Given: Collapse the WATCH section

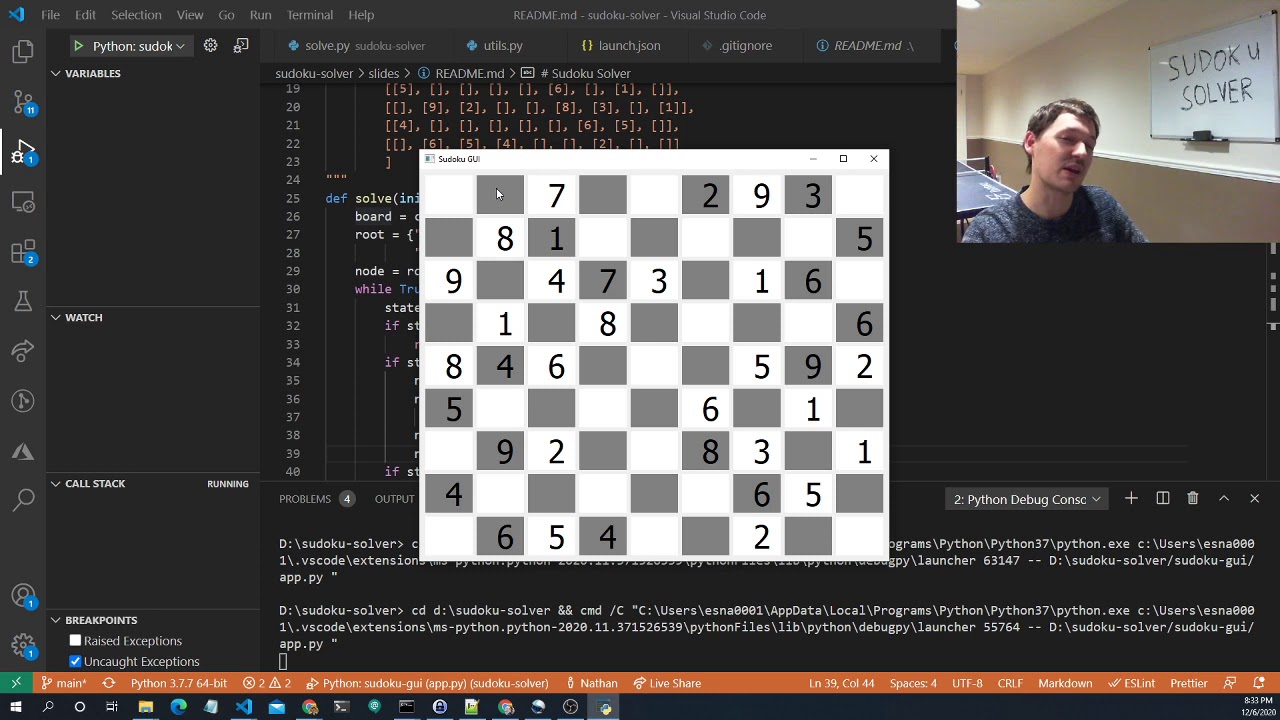Looking at the screenshot, I should (83, 317).
